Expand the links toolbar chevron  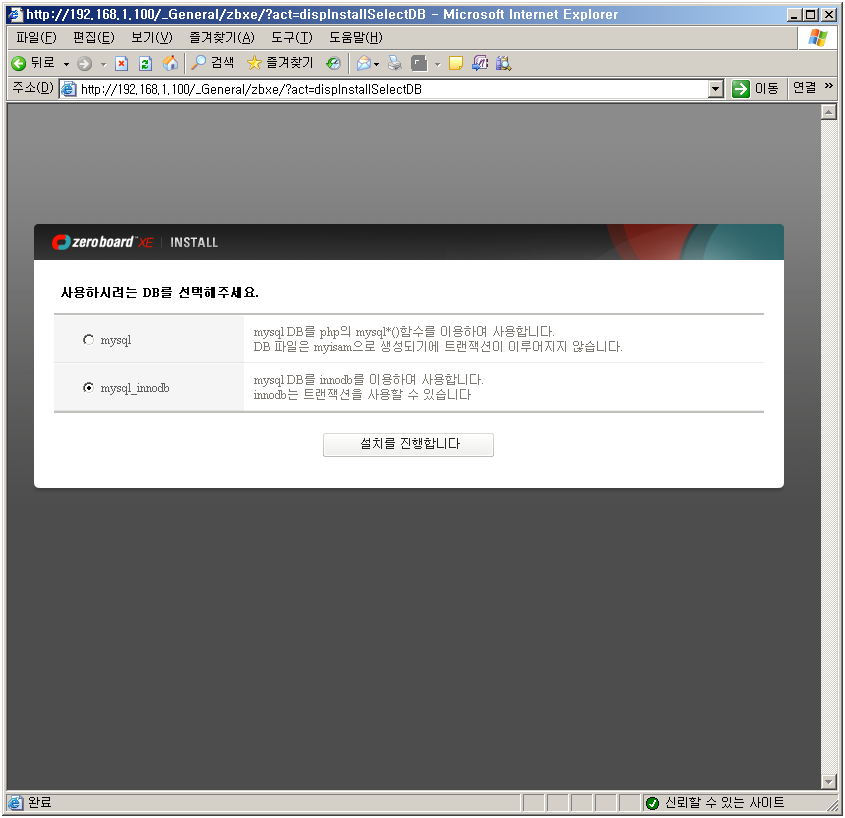click(x=829, y=85)
